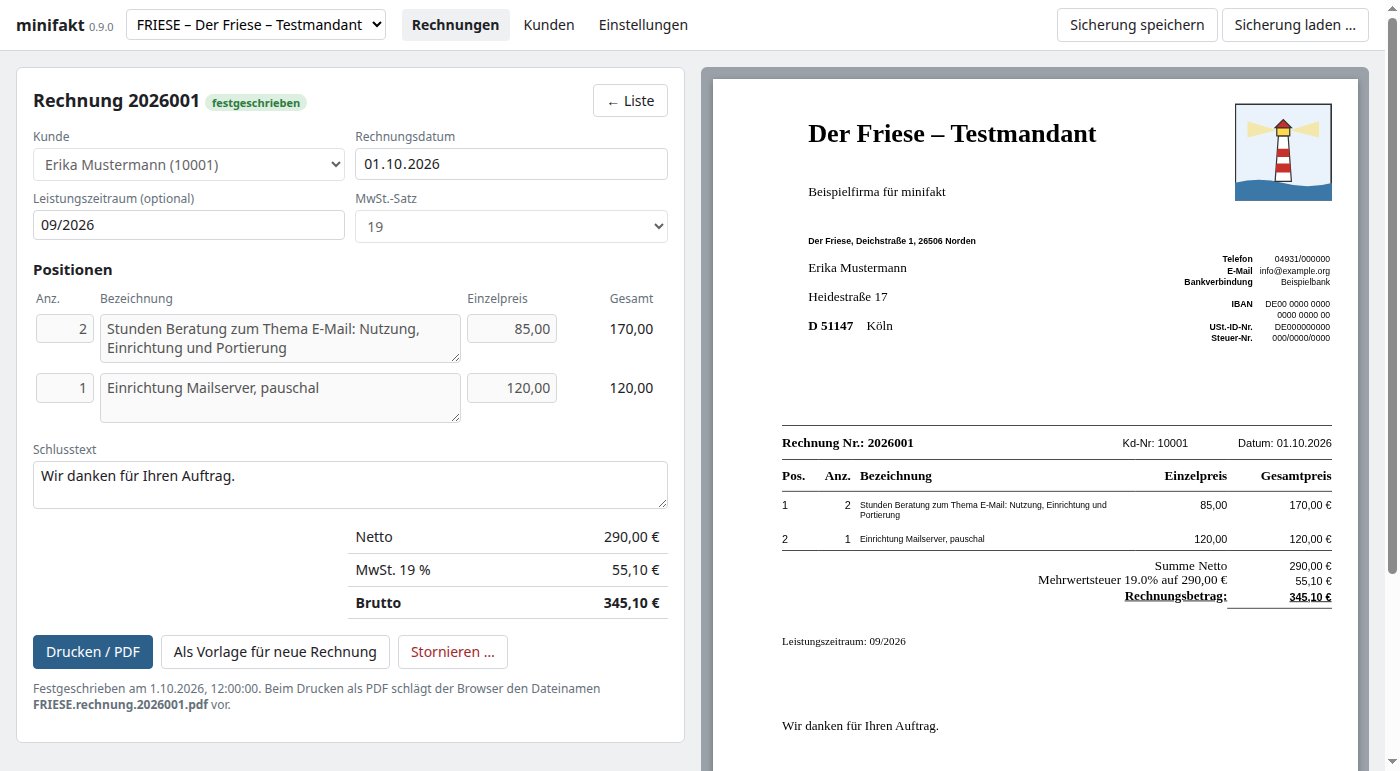
Task: Click the preview email info@example.org
Action: (1295, 271)
